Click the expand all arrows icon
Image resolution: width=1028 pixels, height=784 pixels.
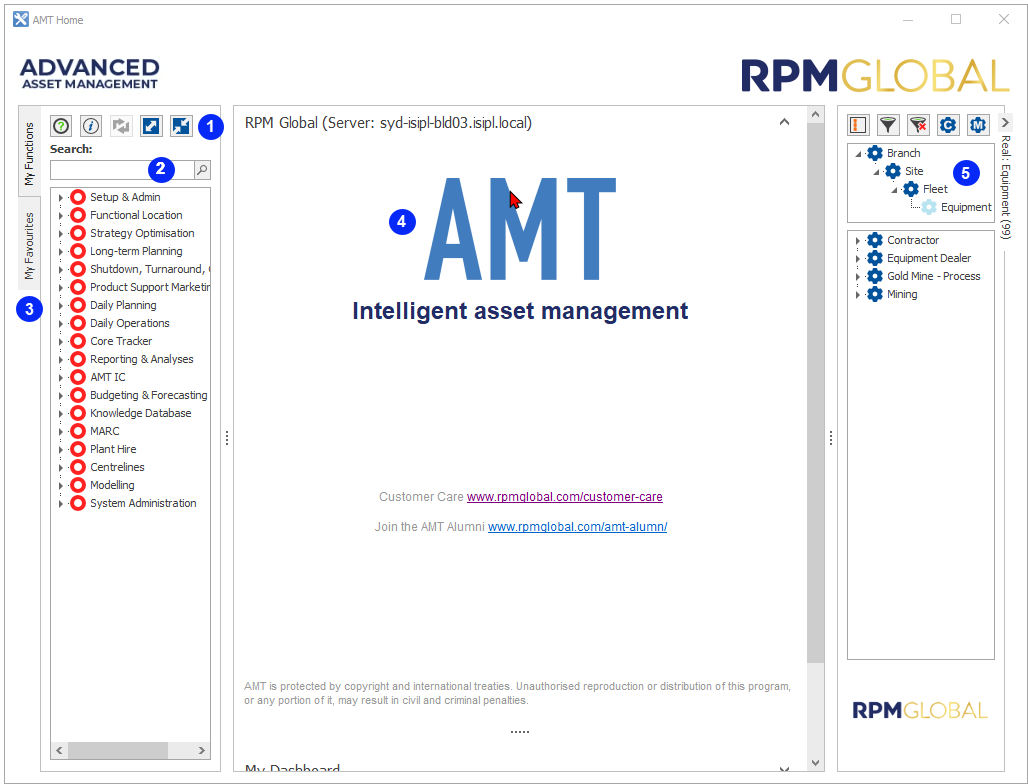151,126
